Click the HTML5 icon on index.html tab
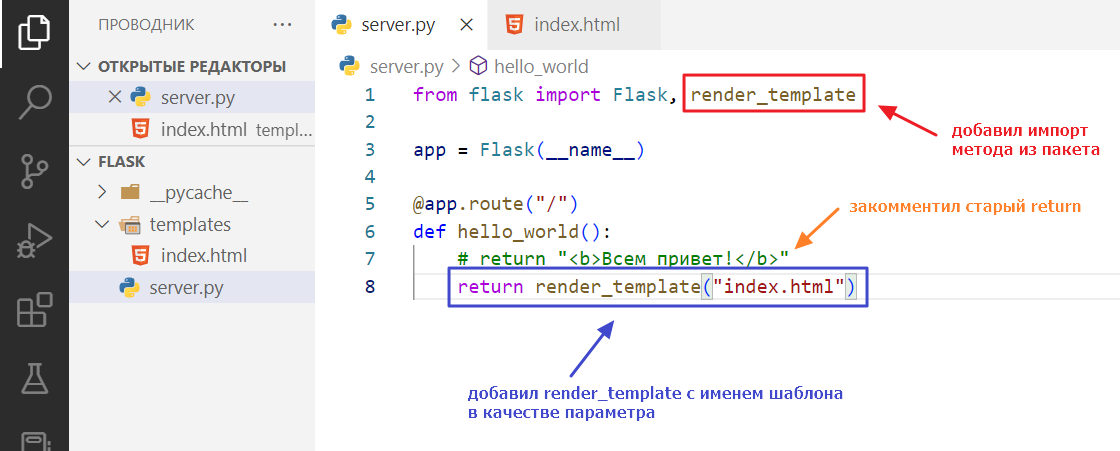Viewport: 1120px width, 451px height. 513,25
